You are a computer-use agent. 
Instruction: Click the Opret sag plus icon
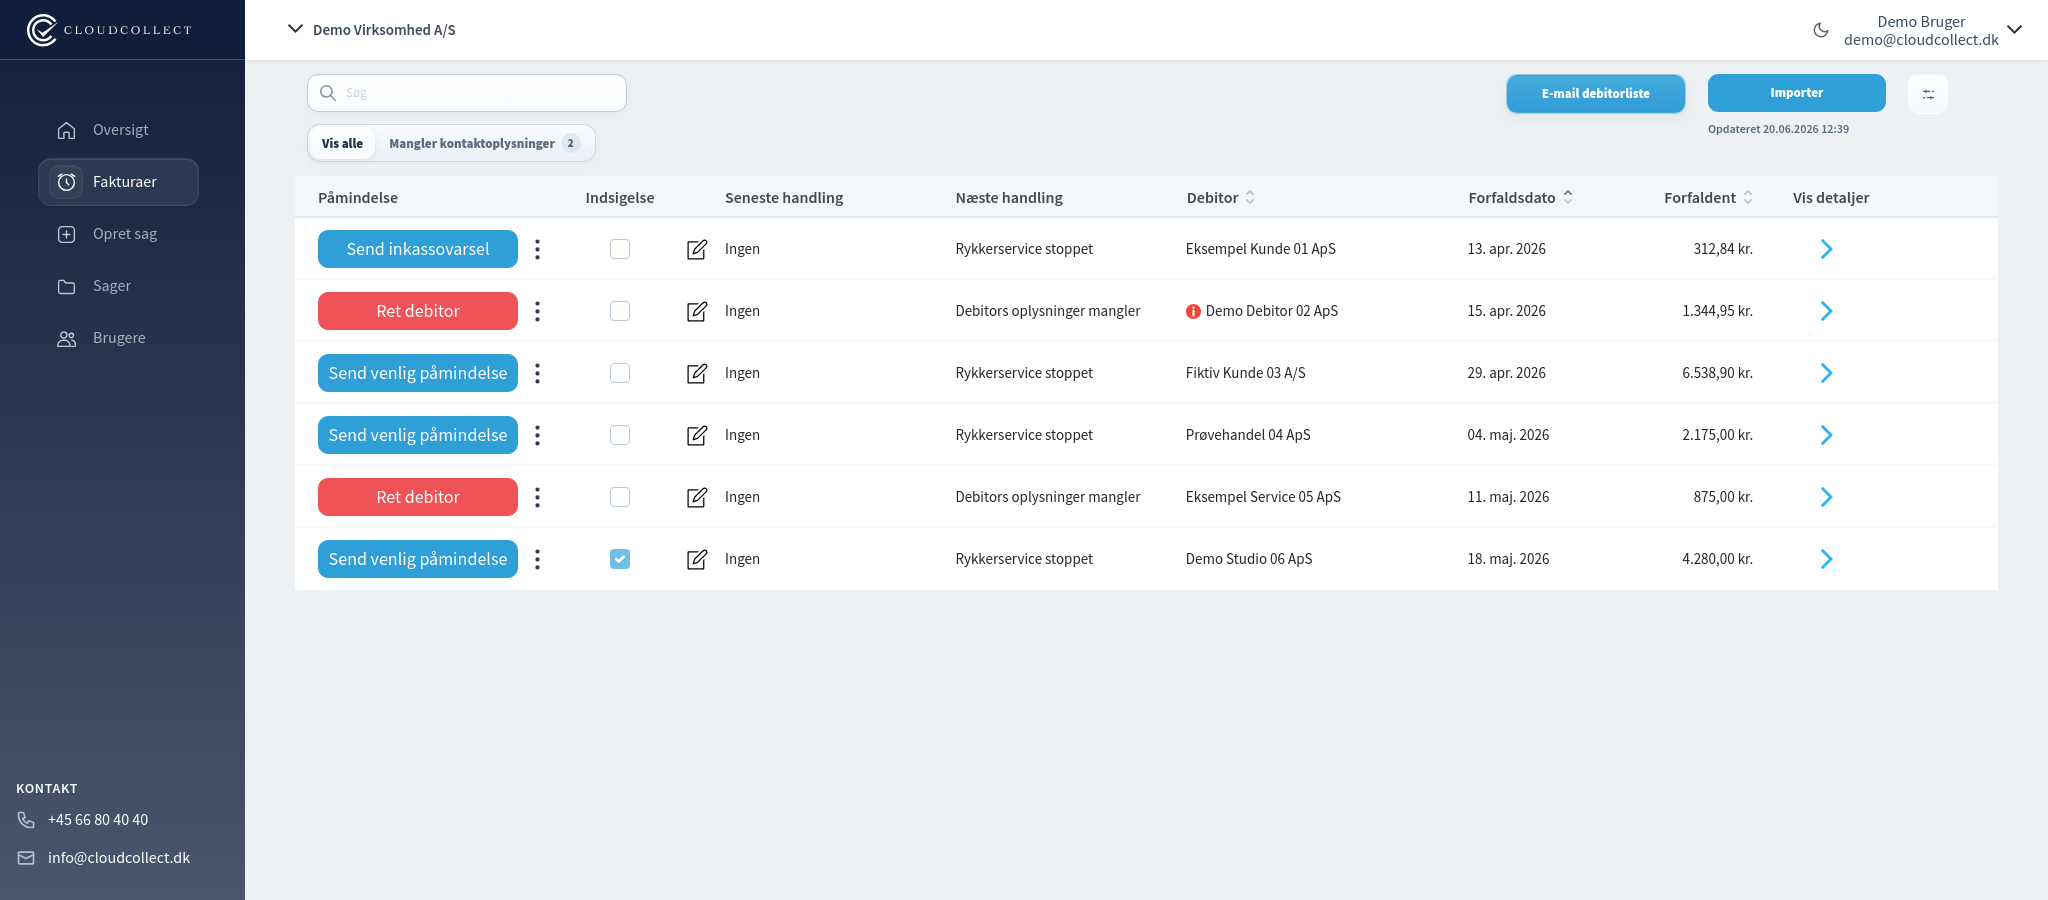click(x=67, y=234)
